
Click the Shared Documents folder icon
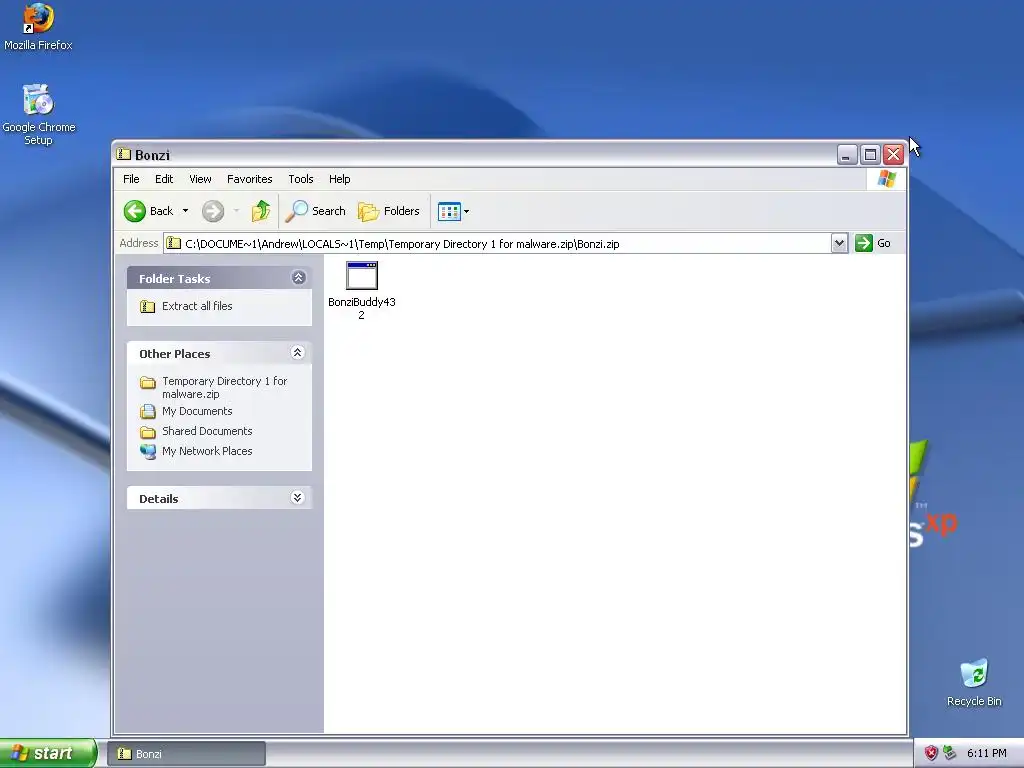point(148,432)
